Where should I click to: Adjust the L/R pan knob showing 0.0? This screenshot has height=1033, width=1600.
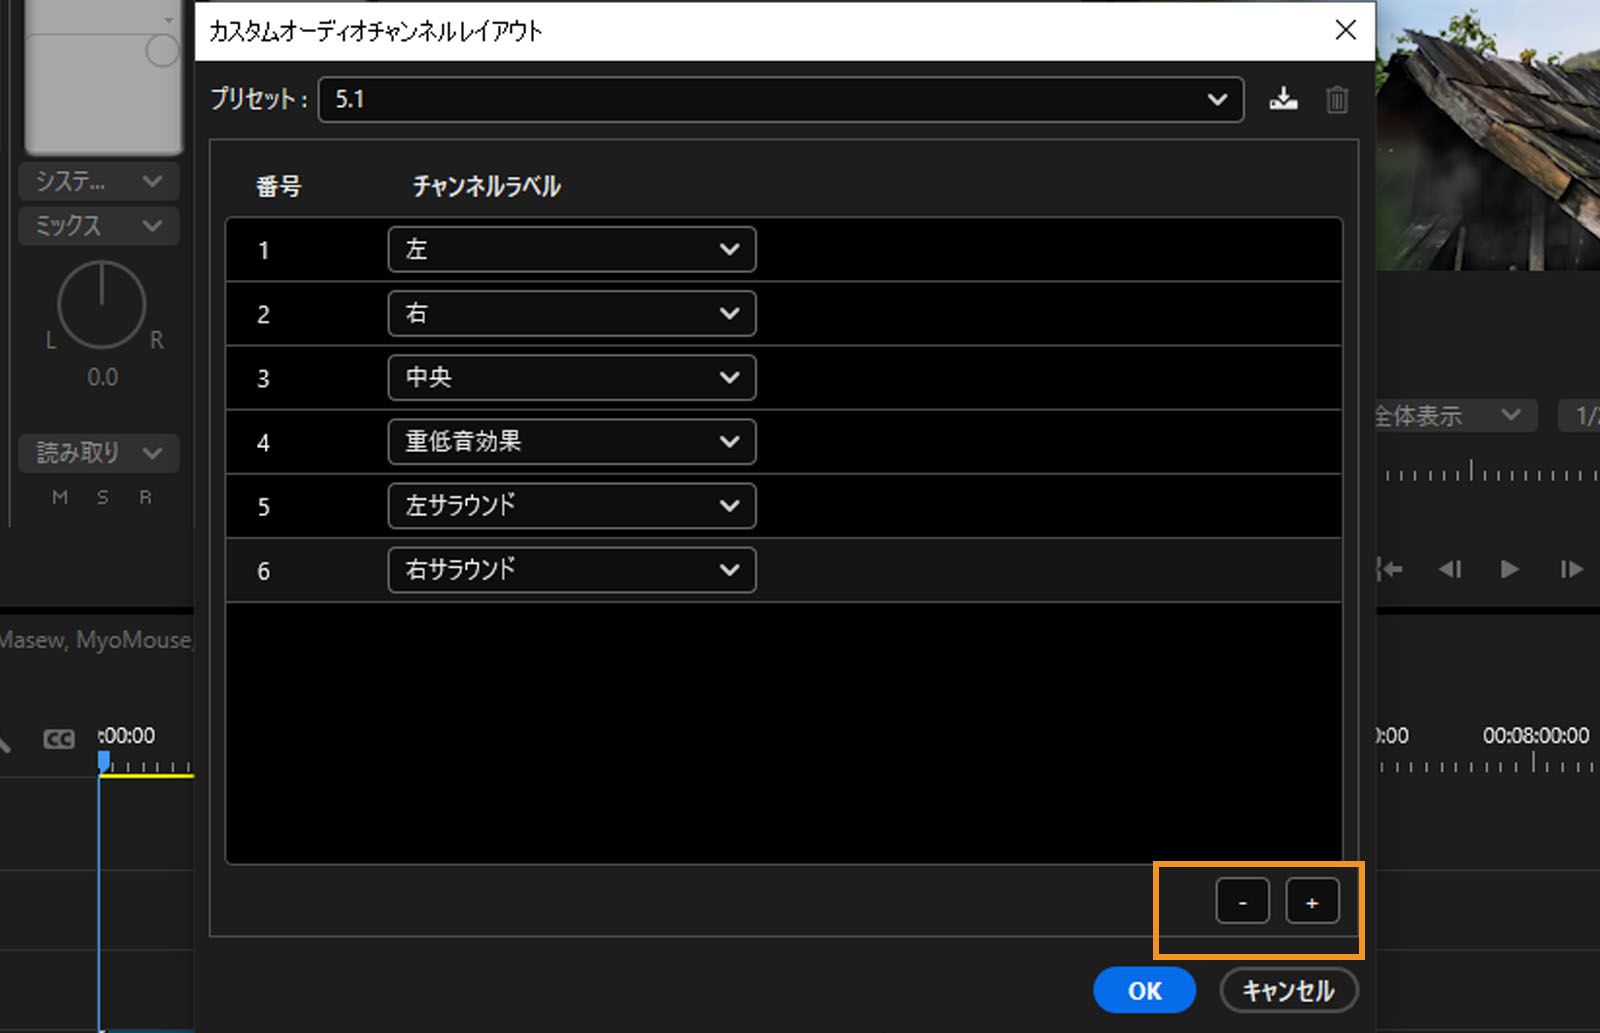(101, 305)
